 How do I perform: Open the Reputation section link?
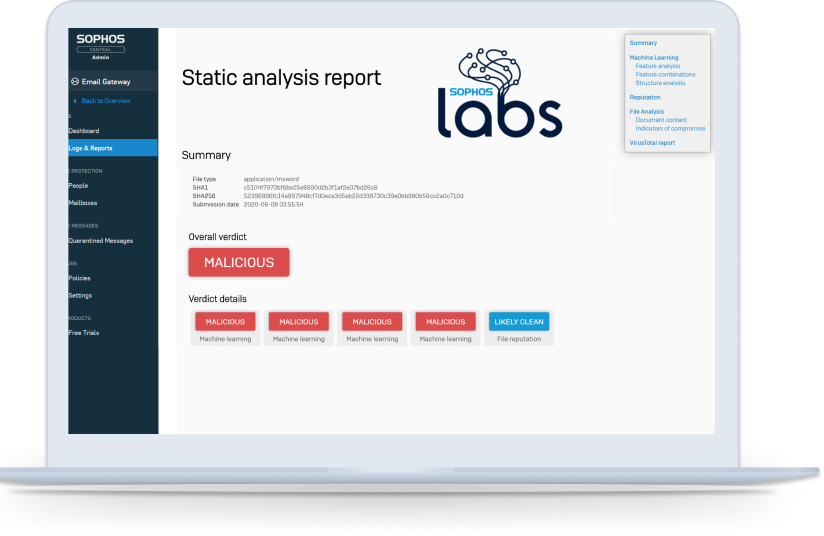645,97
